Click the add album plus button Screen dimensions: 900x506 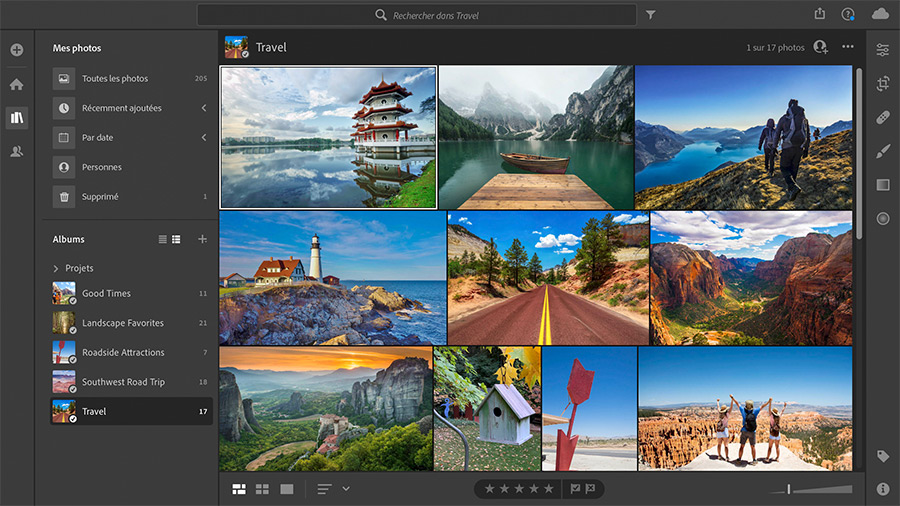pos(202,239)
